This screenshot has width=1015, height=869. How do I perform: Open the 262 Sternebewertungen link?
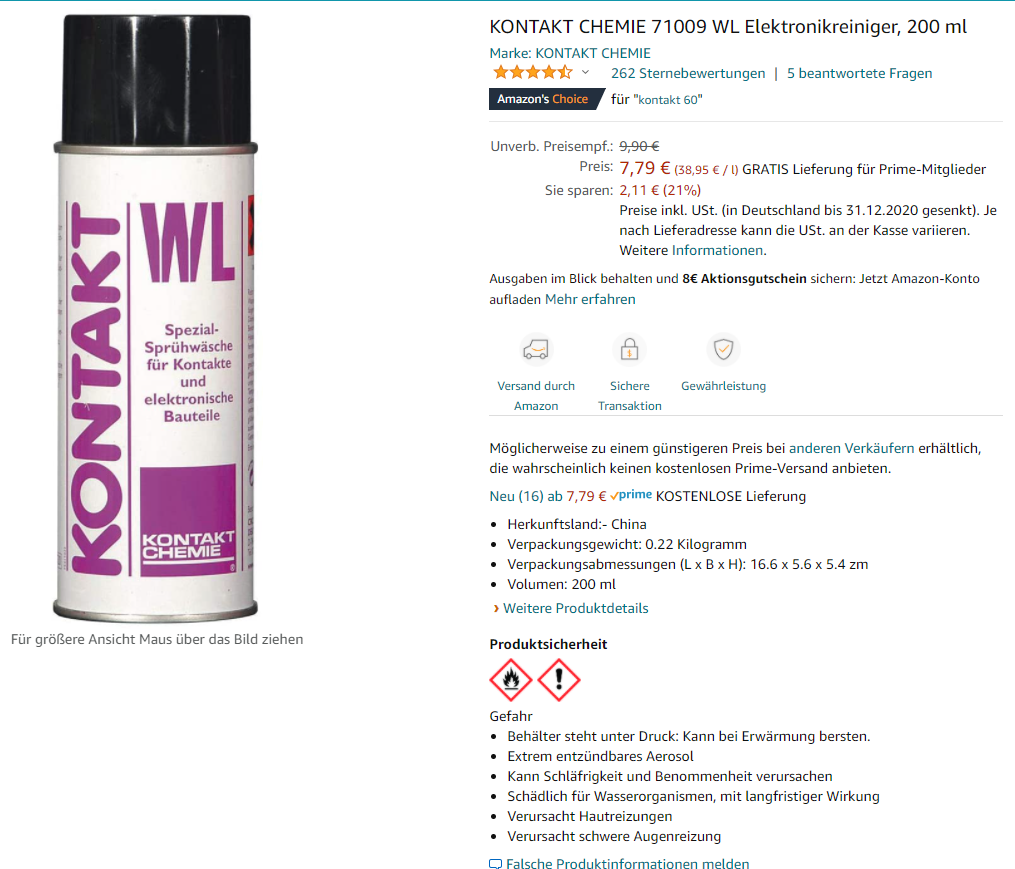(687, 73)
